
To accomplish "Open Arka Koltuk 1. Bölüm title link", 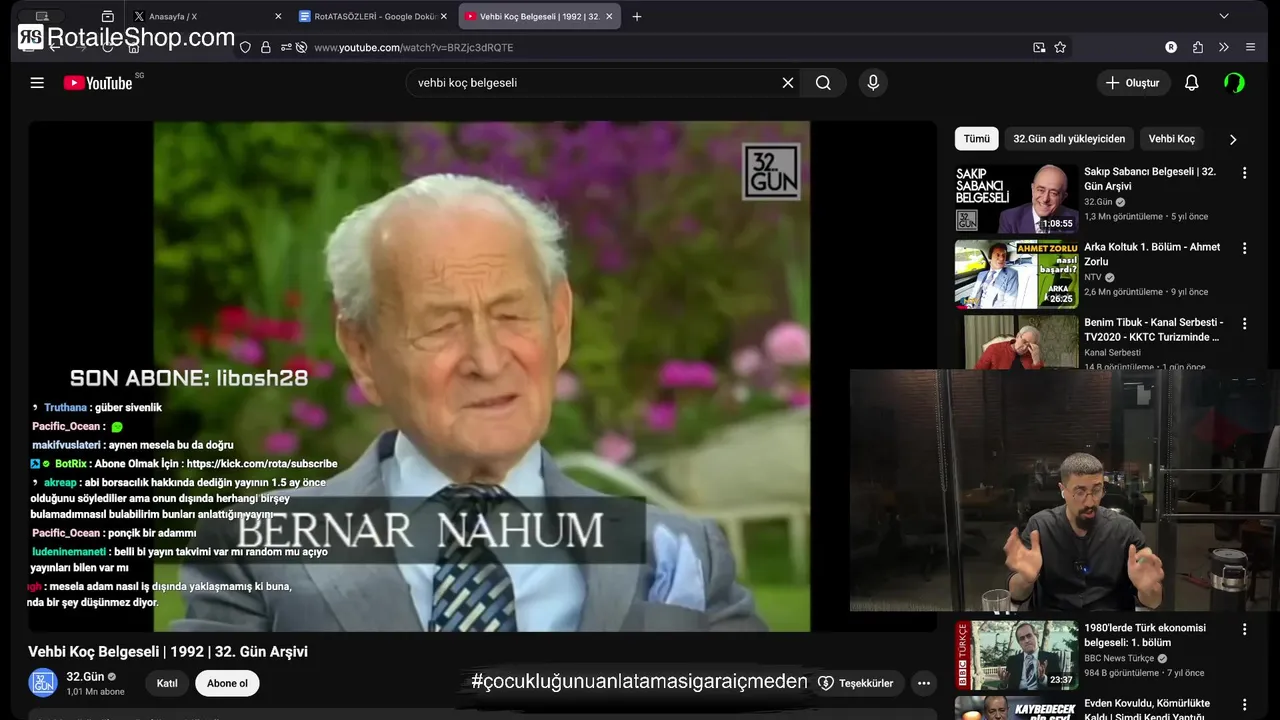I will pyautogui.click(x=1152, y=254).
